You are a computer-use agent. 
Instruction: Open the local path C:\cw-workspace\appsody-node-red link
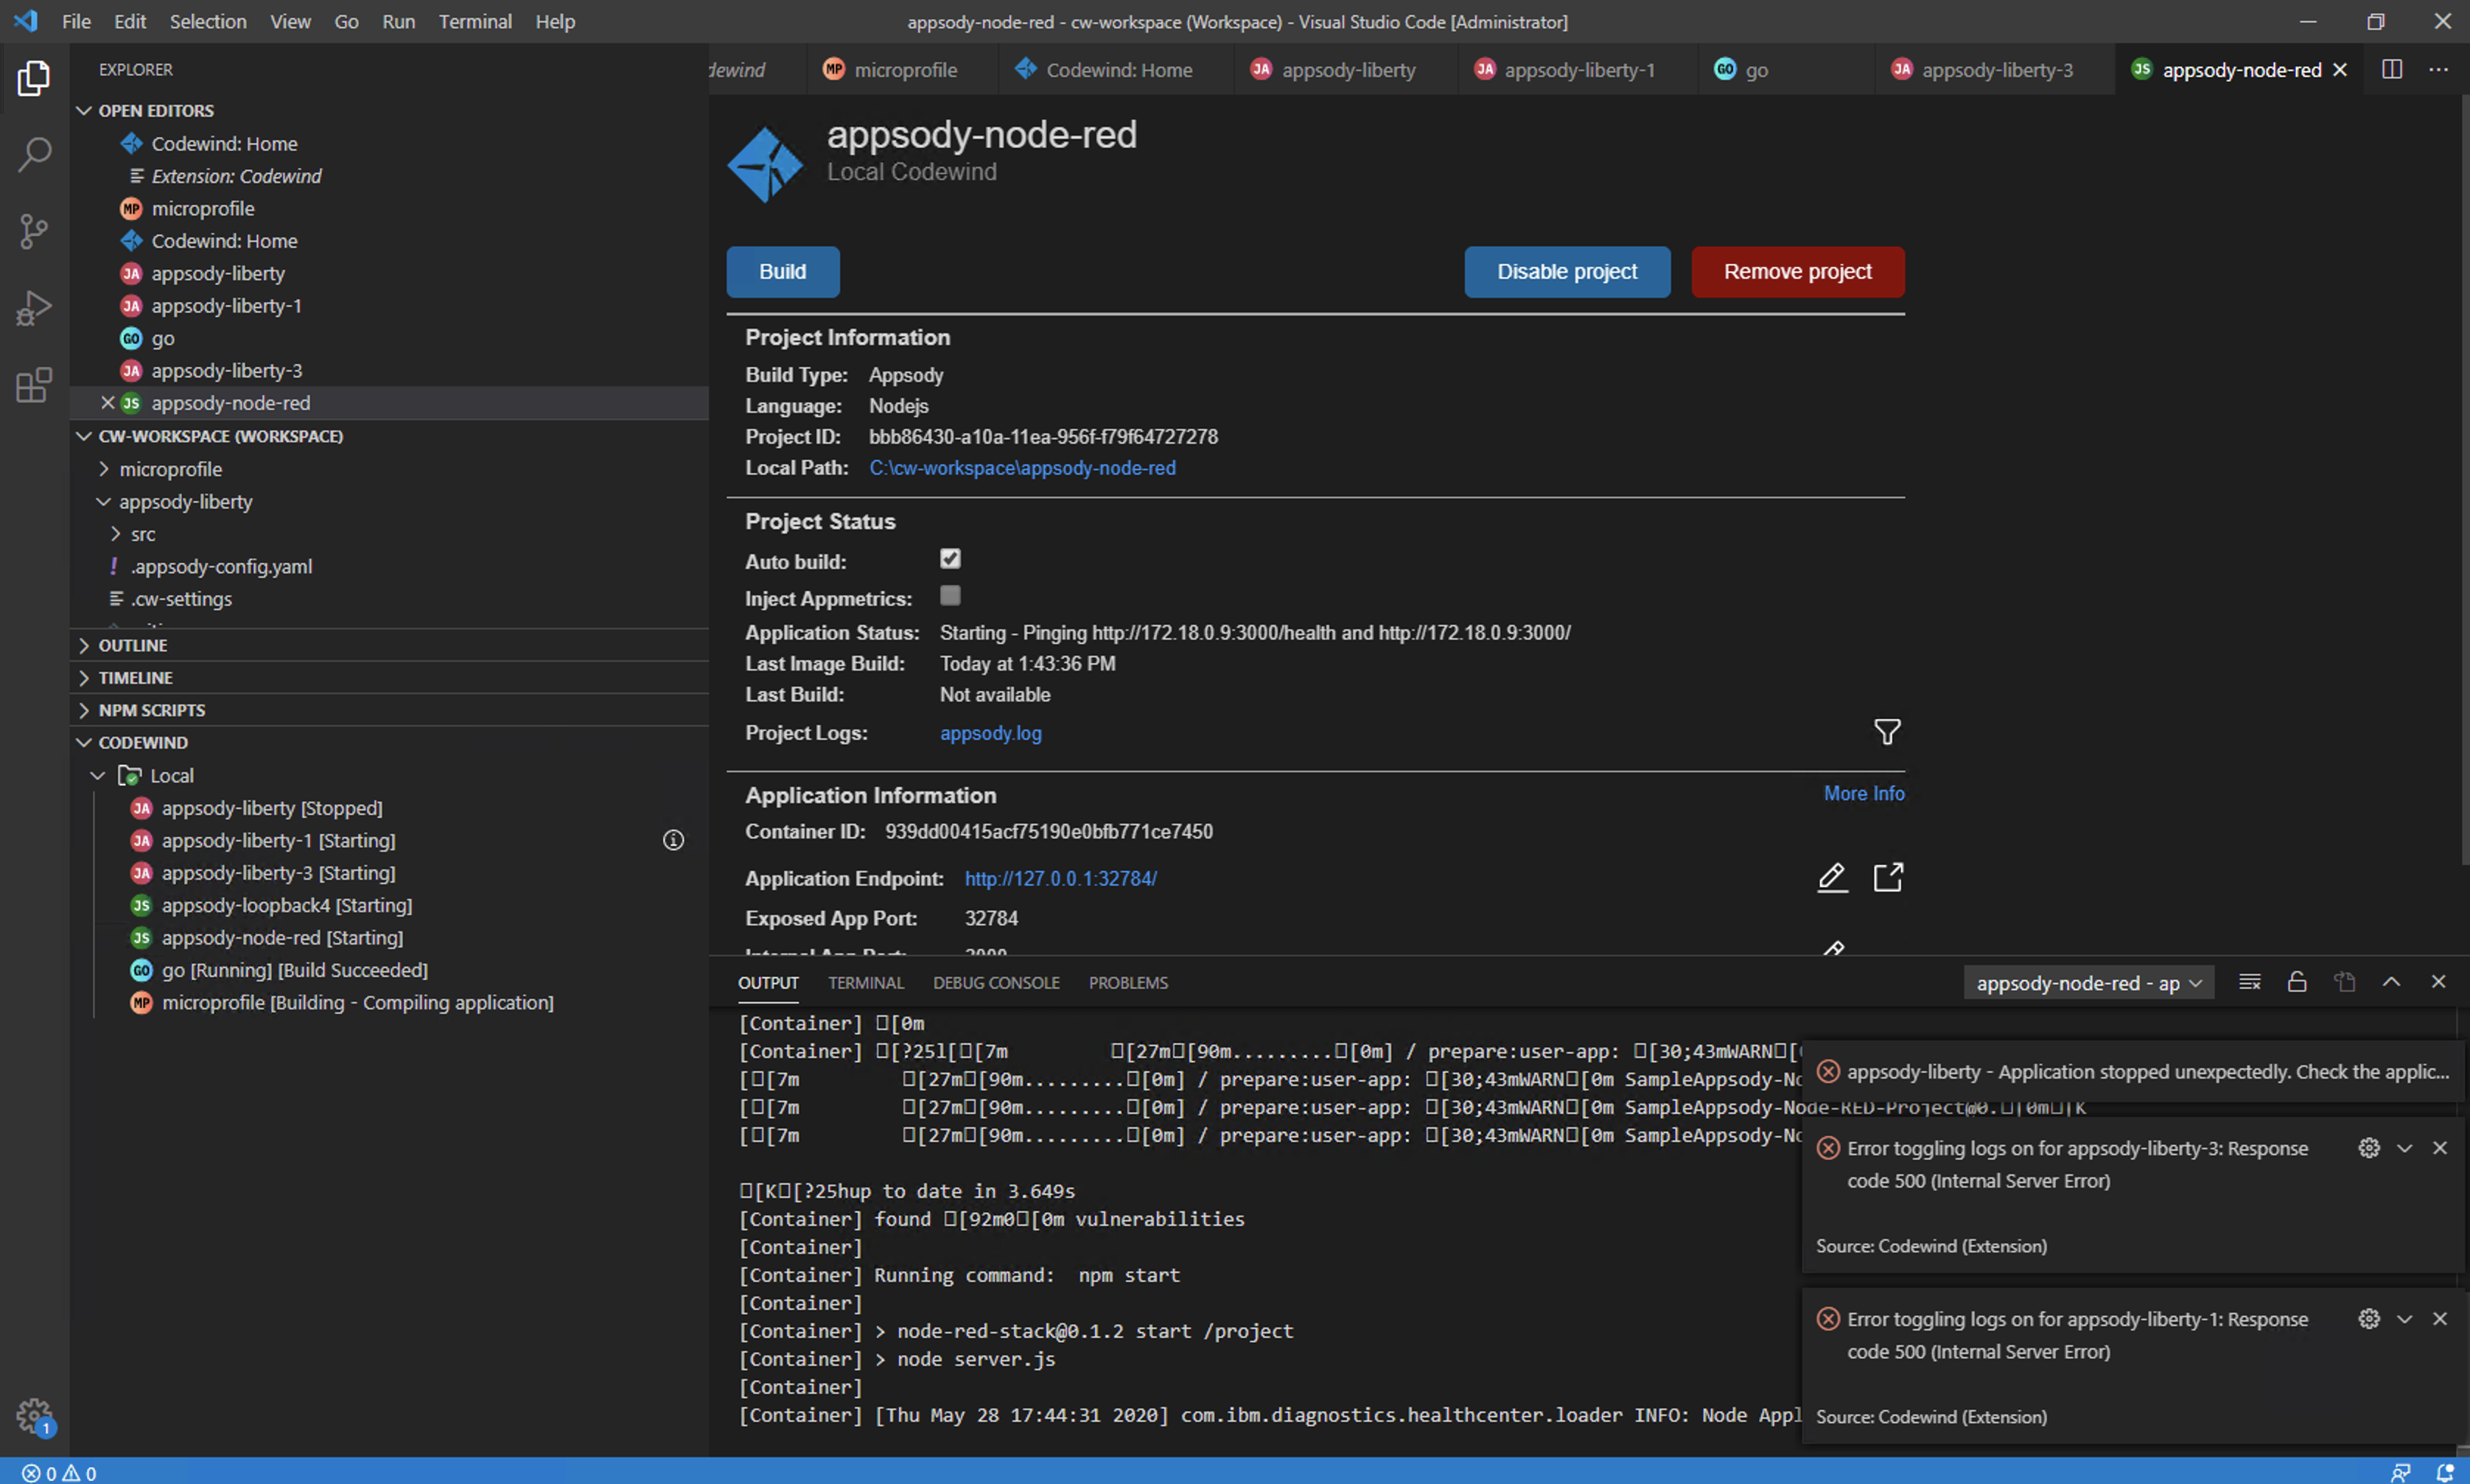(1022, 468)
